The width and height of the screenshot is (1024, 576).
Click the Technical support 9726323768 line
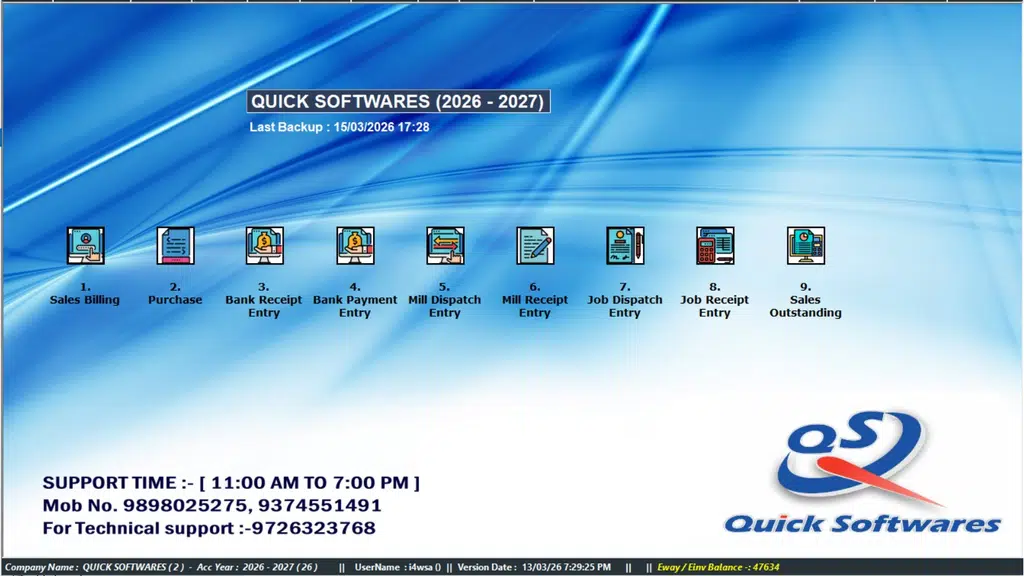click(x=209, y=528)
